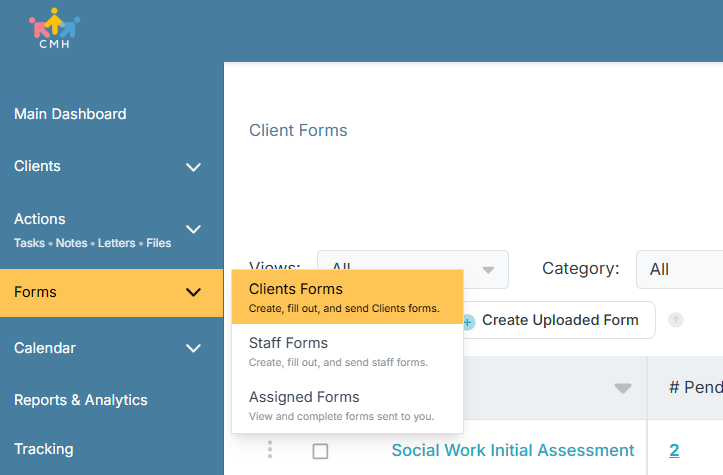Open row options three-dot menu
This screenshot has height=475, width=723.
pos(270,450)
